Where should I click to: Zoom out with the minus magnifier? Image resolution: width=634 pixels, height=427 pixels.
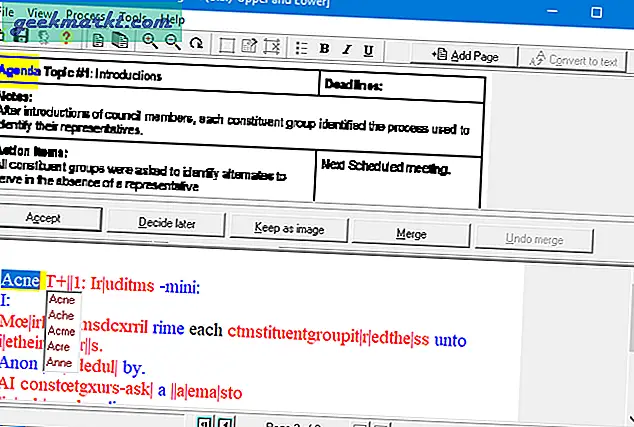pos(173,41)
